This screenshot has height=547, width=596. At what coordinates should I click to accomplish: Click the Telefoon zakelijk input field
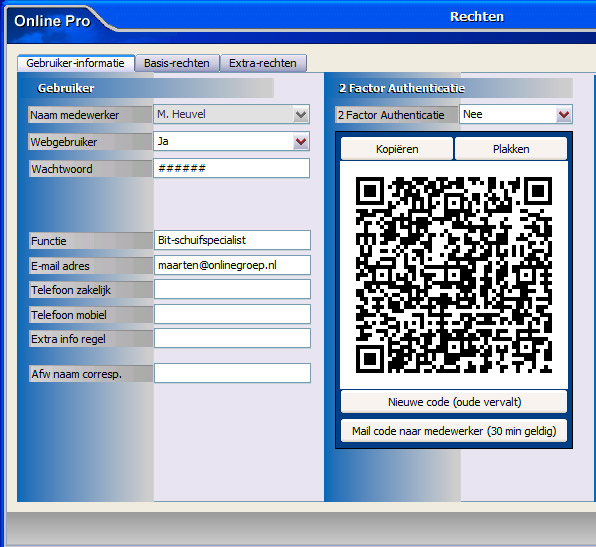click(x=232, y=289)
